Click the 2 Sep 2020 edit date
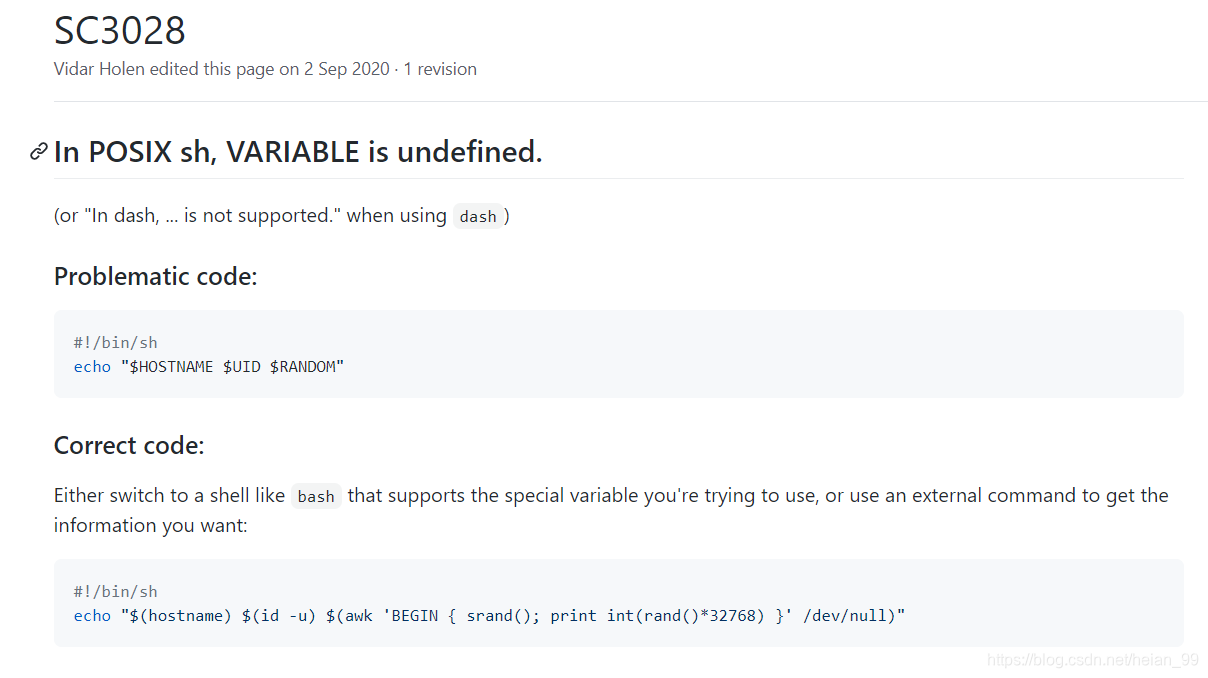Image resolution: width=1208 pixels, height=678 pixels. click(x=348, y=69)
